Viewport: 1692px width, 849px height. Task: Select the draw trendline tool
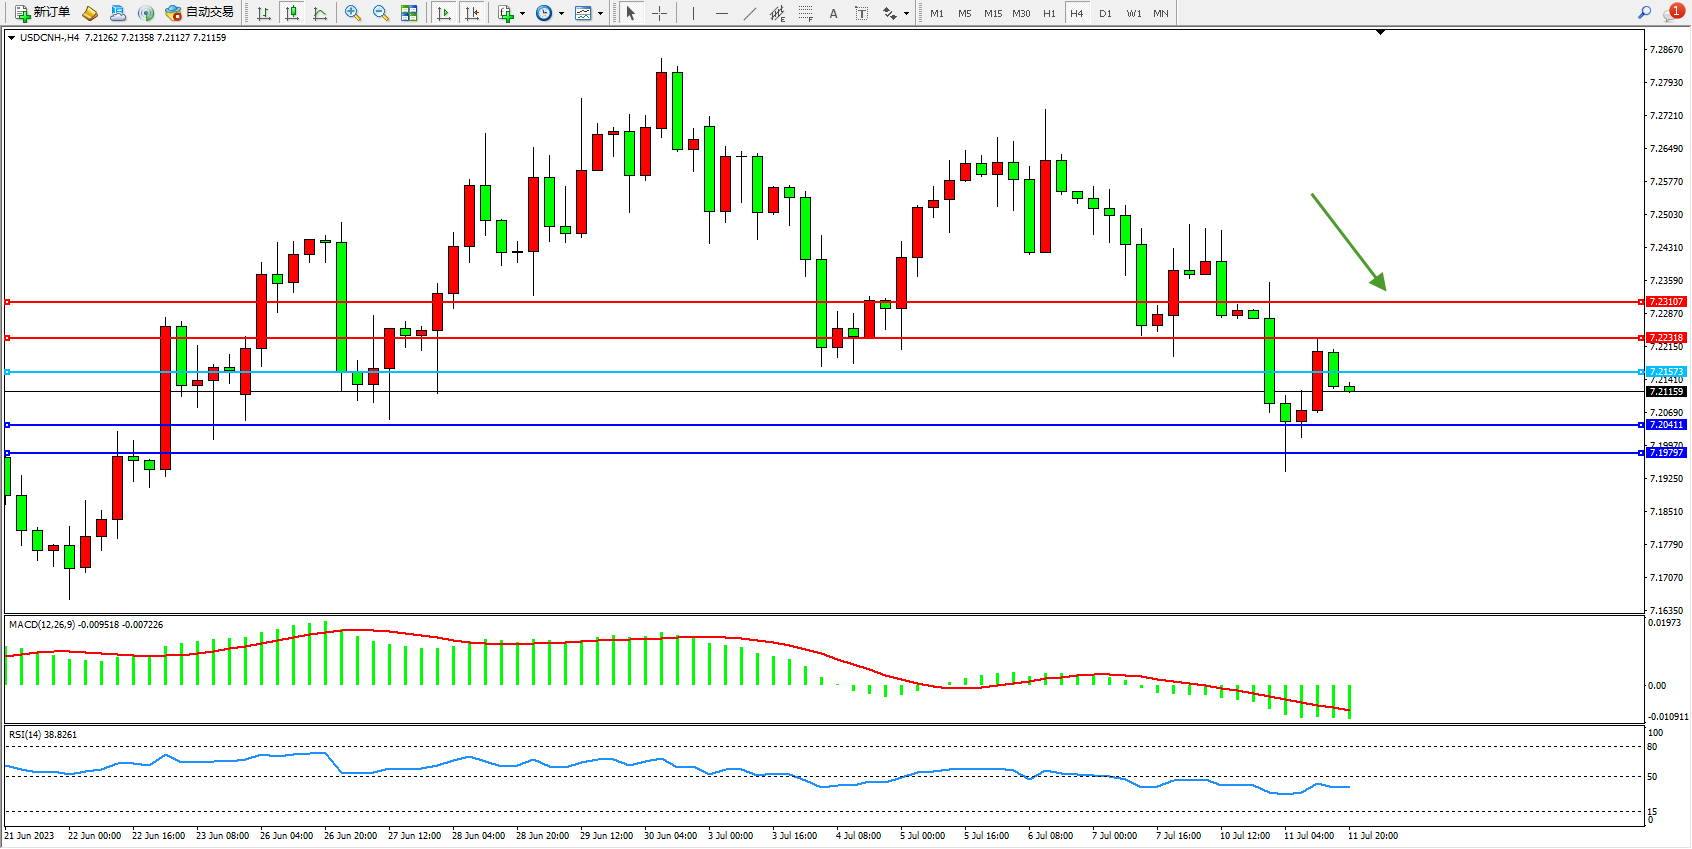pos(750,13)
